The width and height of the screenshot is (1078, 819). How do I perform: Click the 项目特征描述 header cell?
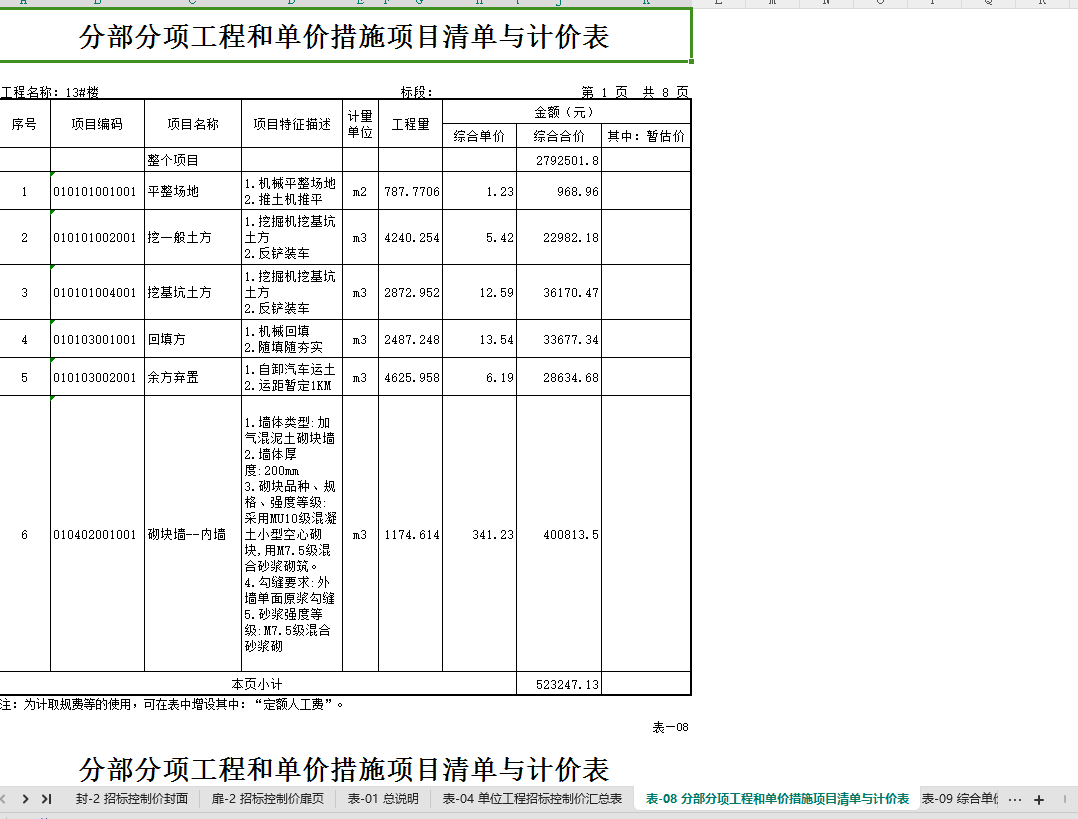point(292,124)
